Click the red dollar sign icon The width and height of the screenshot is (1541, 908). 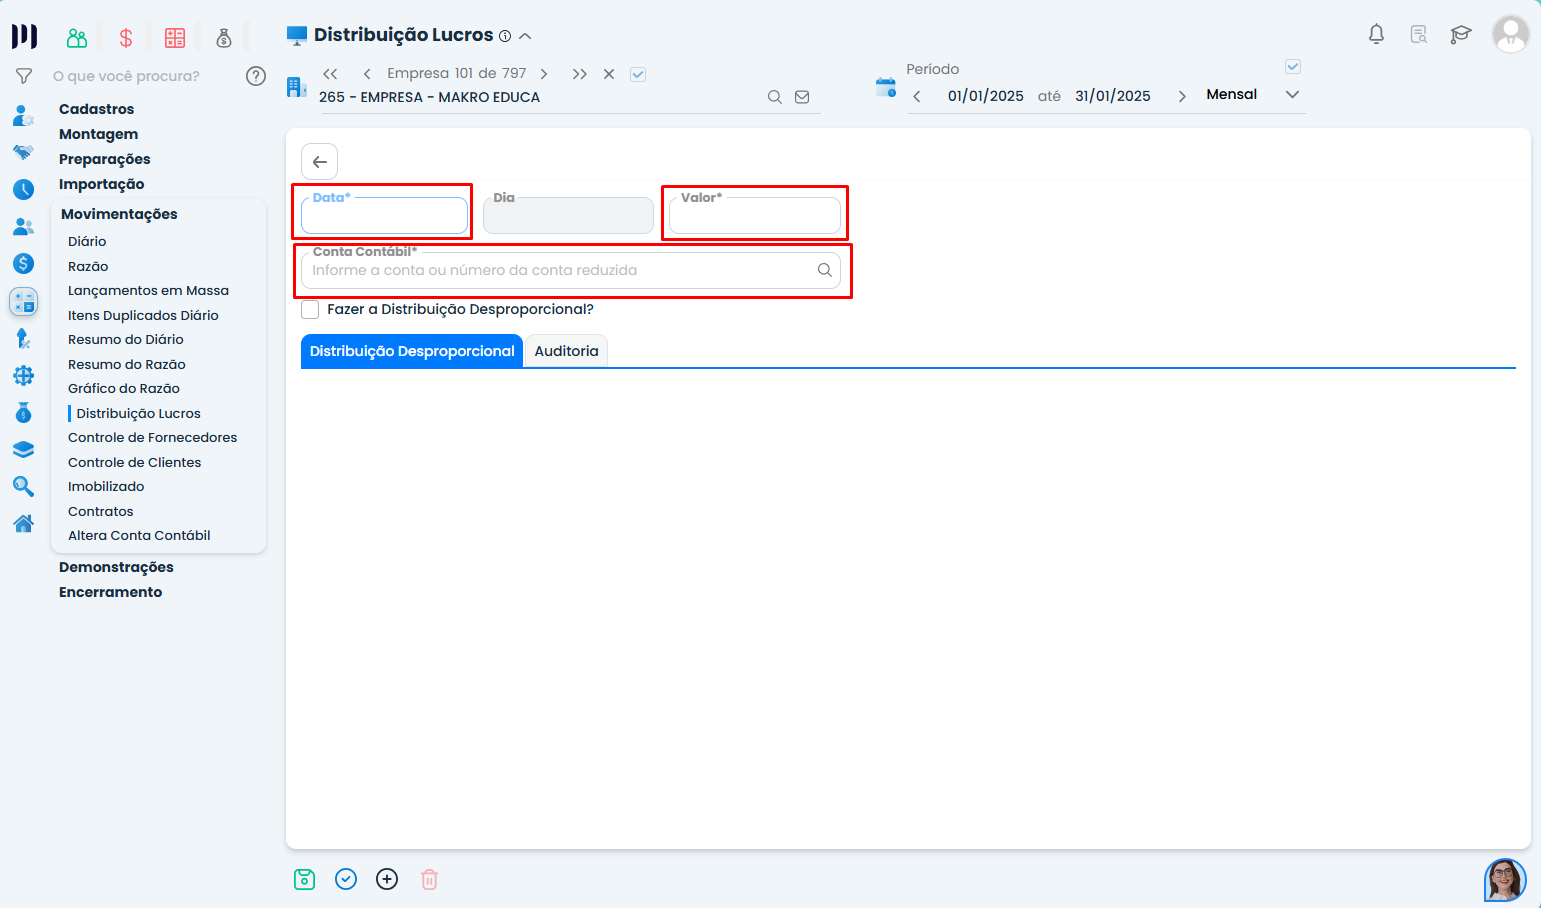click(126, 38)
